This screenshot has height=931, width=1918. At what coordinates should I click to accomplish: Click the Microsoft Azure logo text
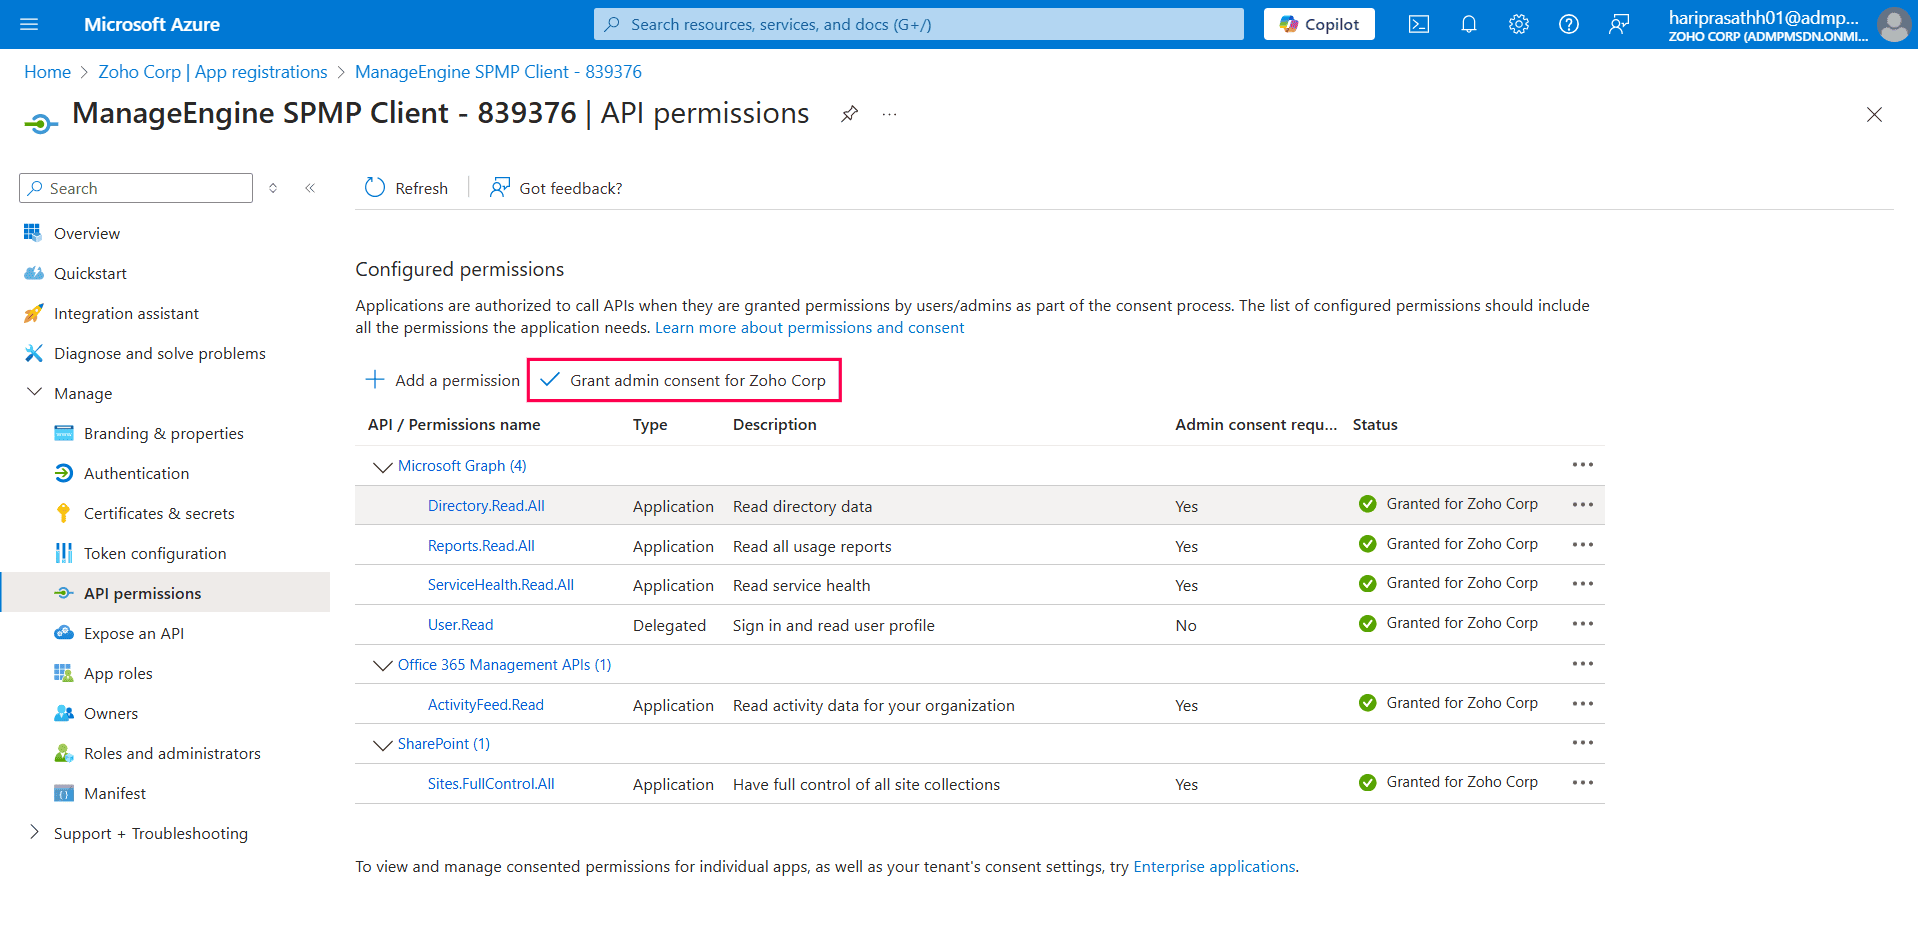(152, 24)
